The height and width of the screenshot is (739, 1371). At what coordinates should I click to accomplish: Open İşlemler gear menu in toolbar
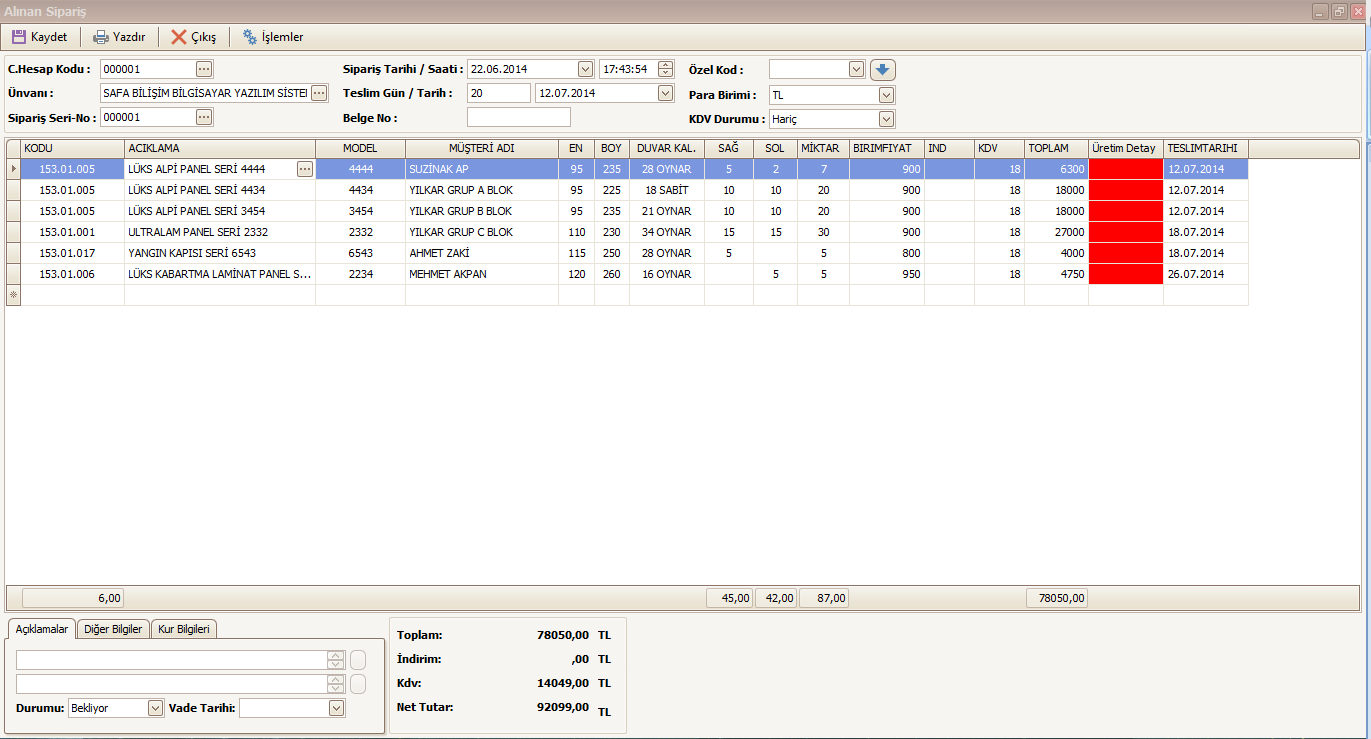[250, 37]
